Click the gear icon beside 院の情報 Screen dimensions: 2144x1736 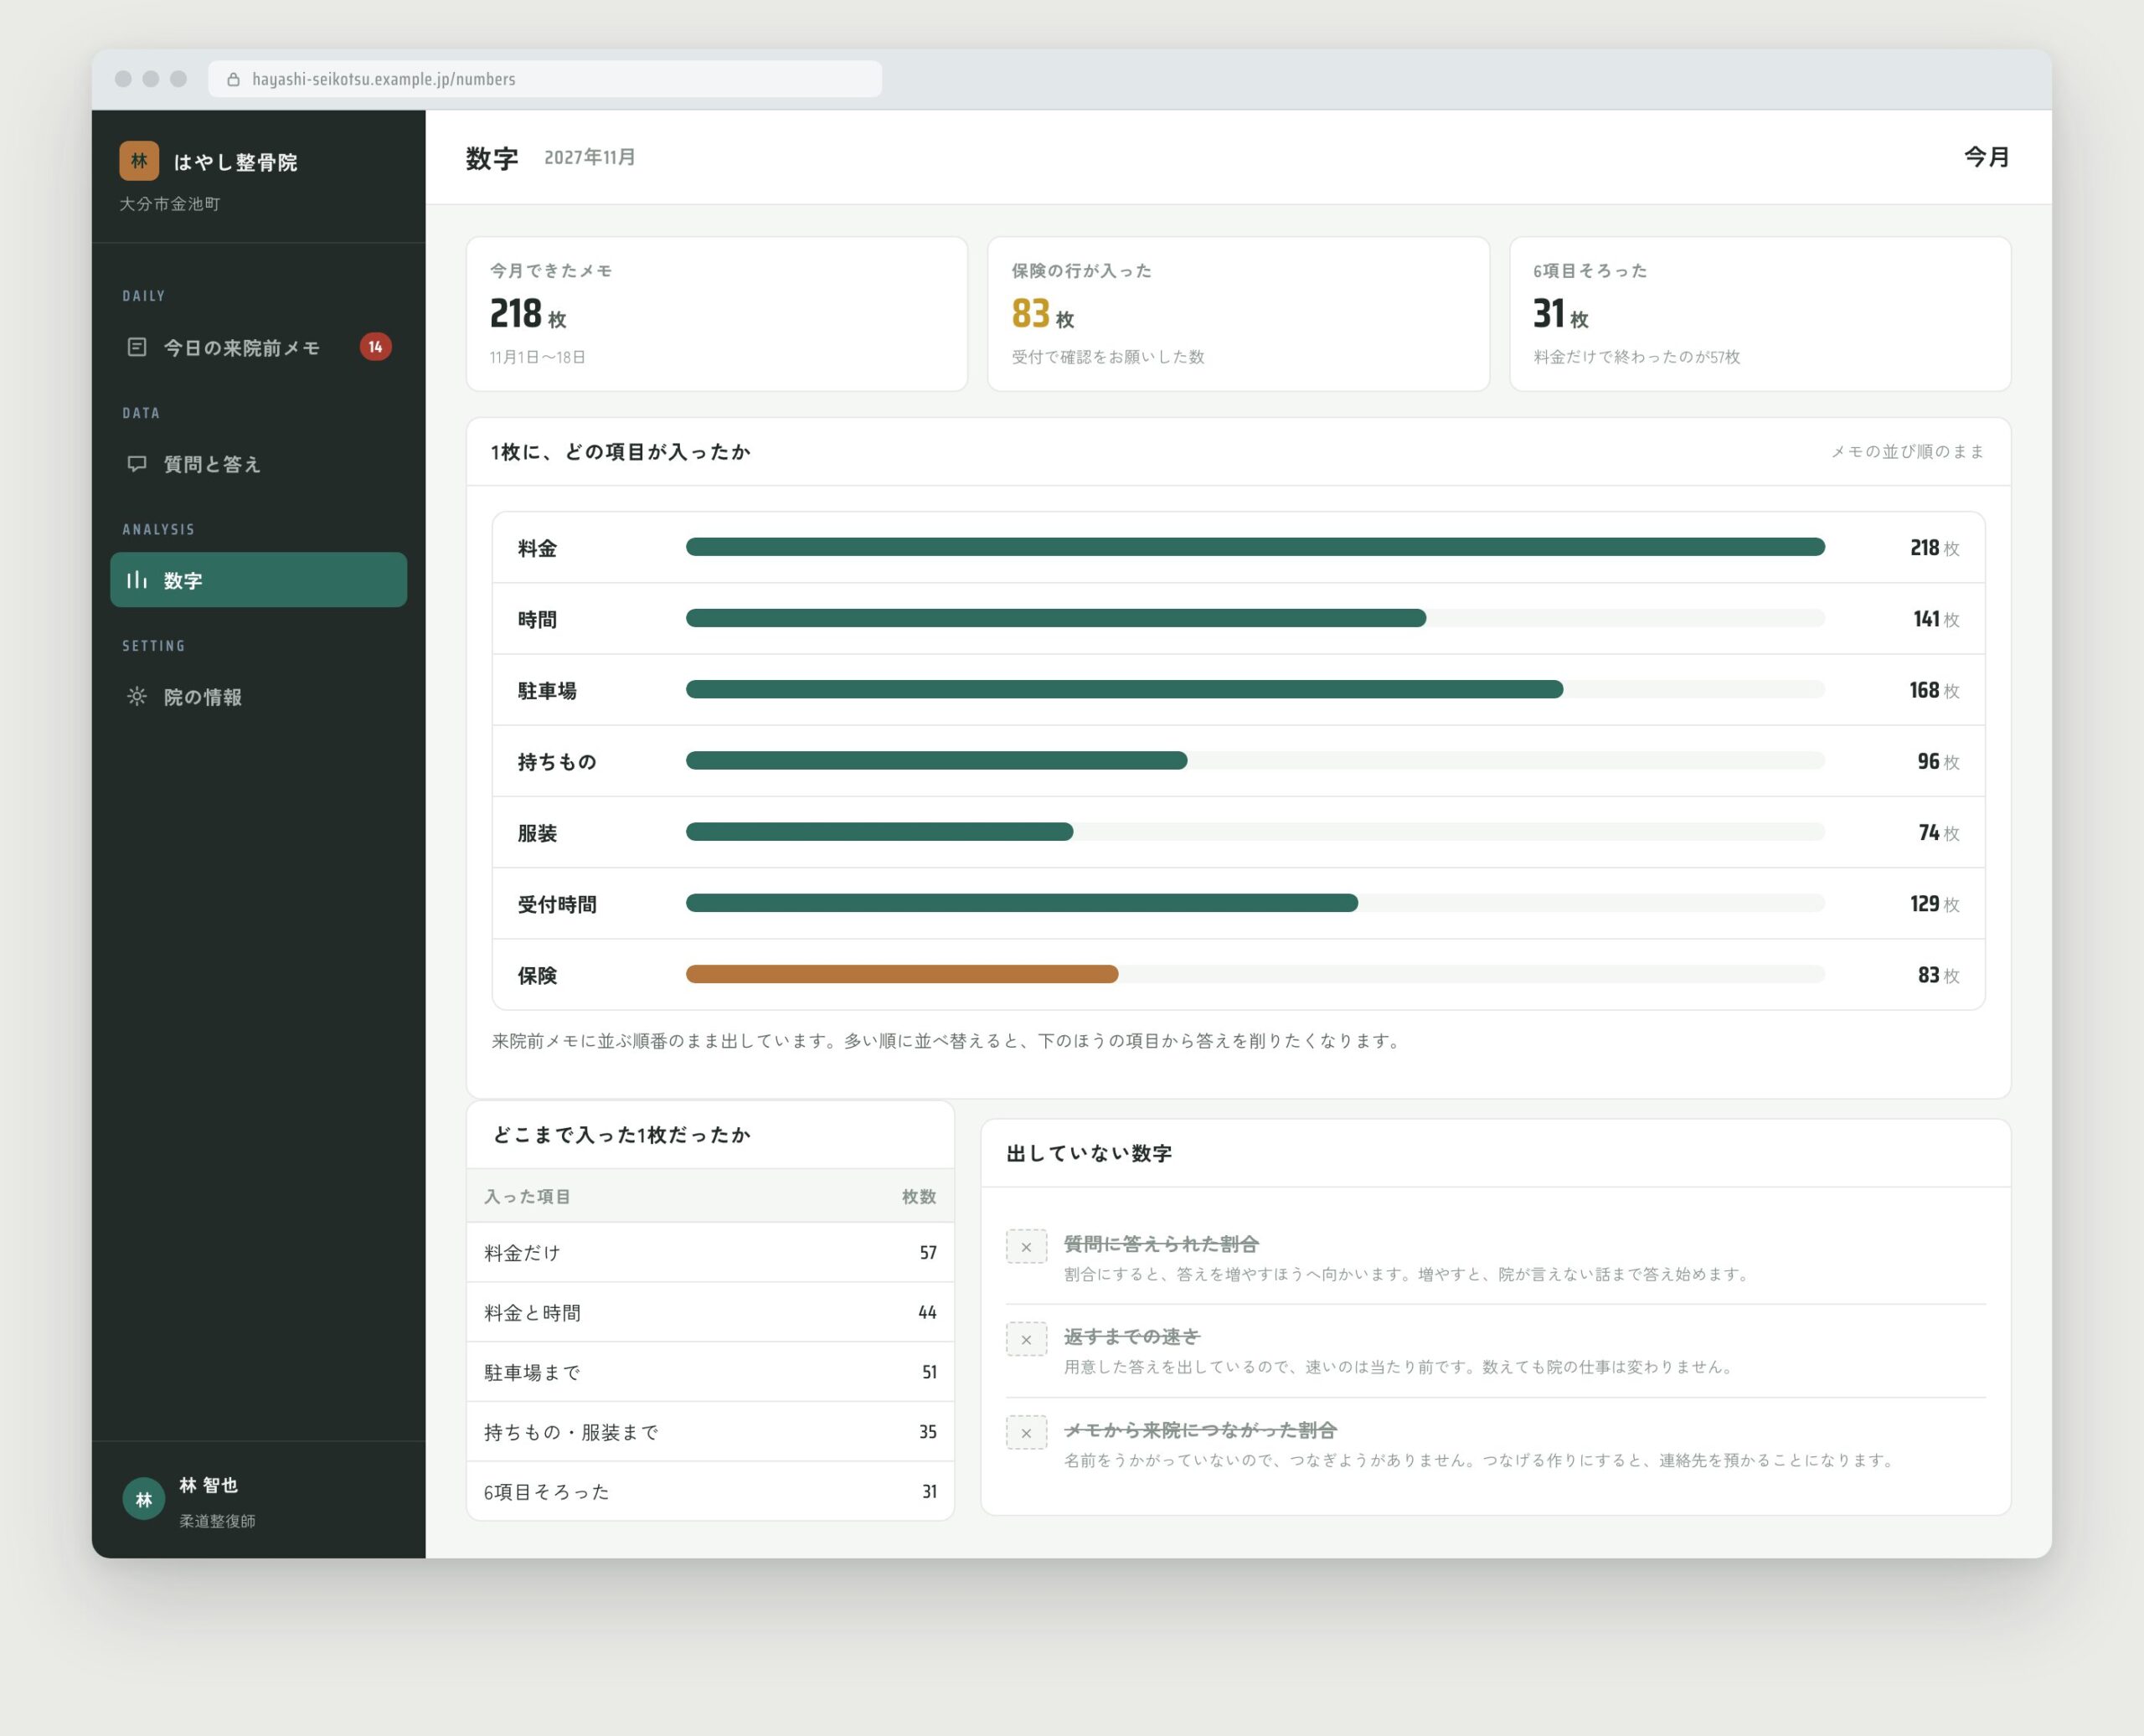(137, 697)
